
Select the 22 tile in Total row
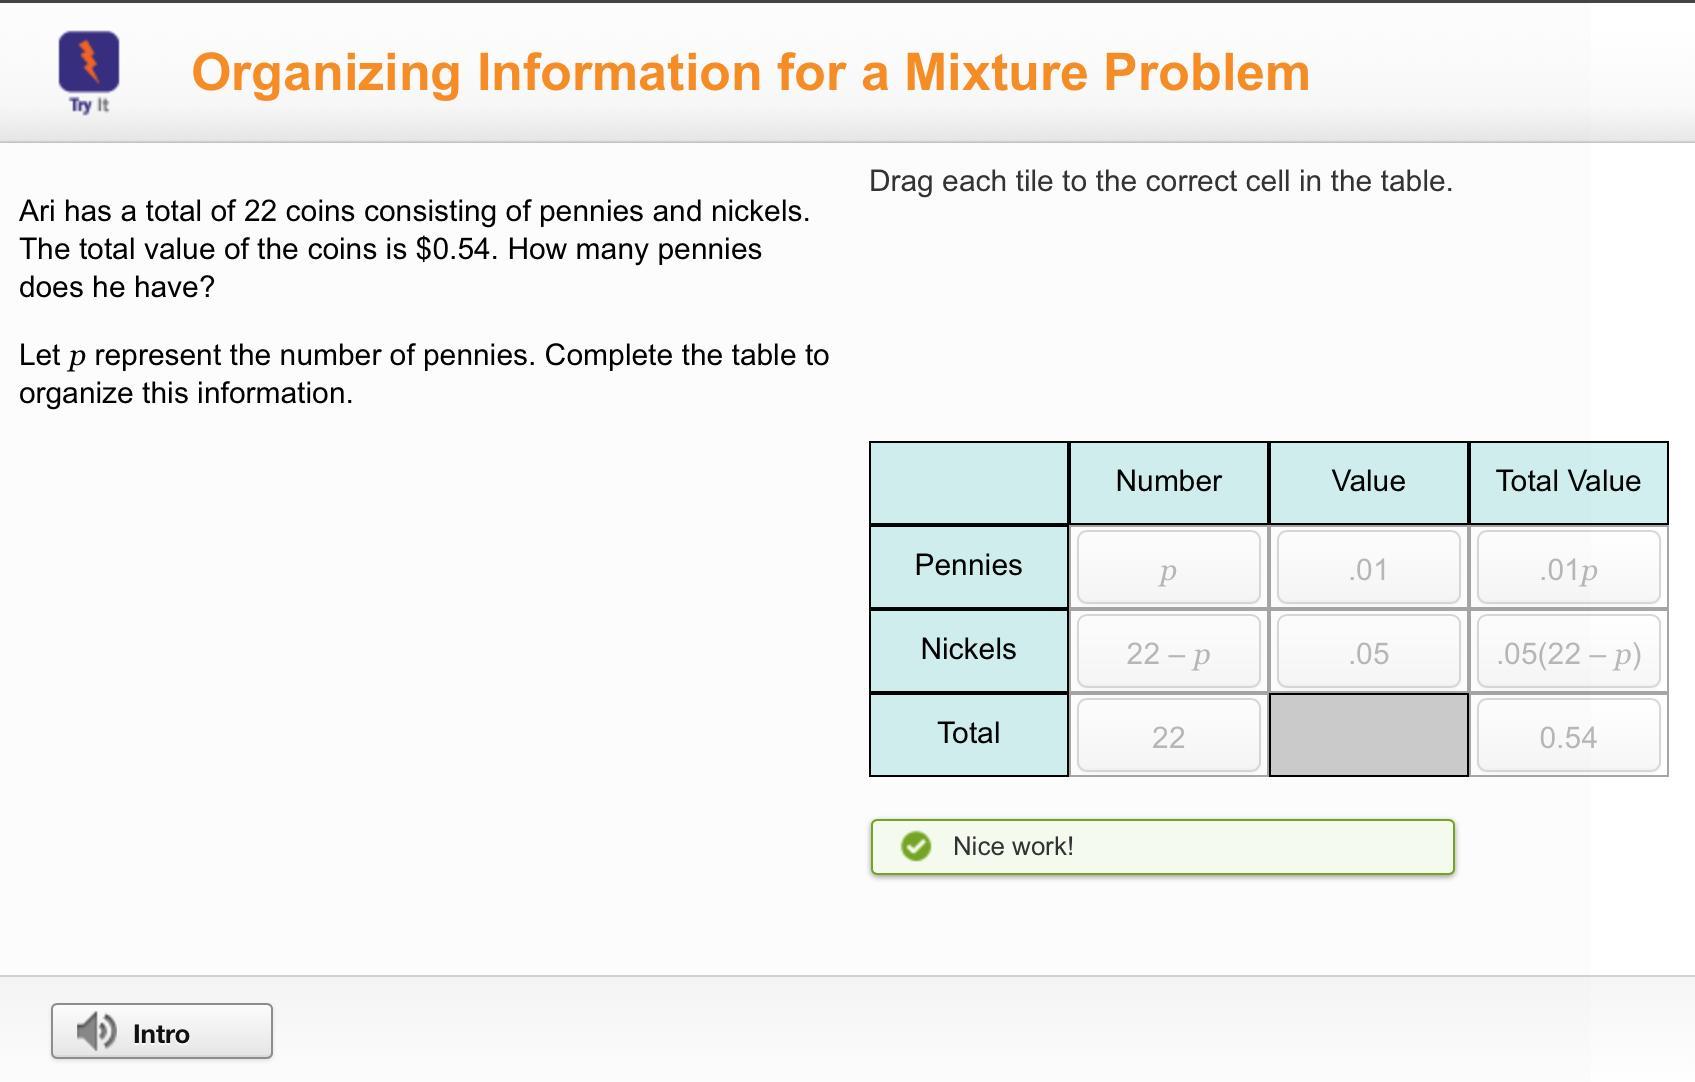coord(1168,735)
